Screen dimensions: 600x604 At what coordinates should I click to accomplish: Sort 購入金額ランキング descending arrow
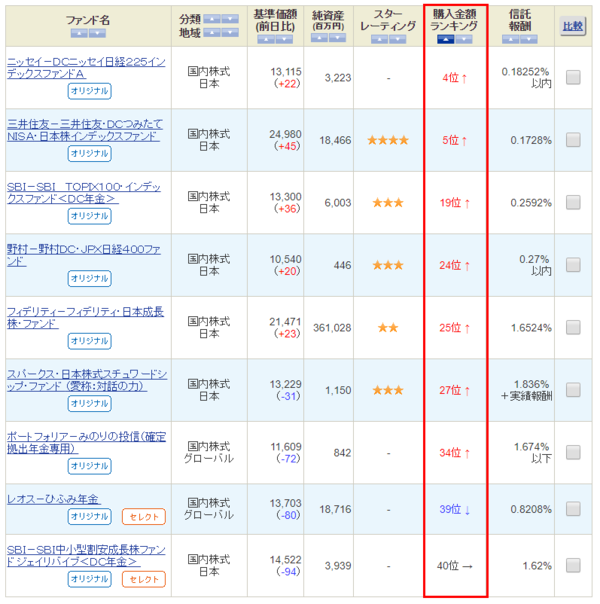(x=464, y=39)
